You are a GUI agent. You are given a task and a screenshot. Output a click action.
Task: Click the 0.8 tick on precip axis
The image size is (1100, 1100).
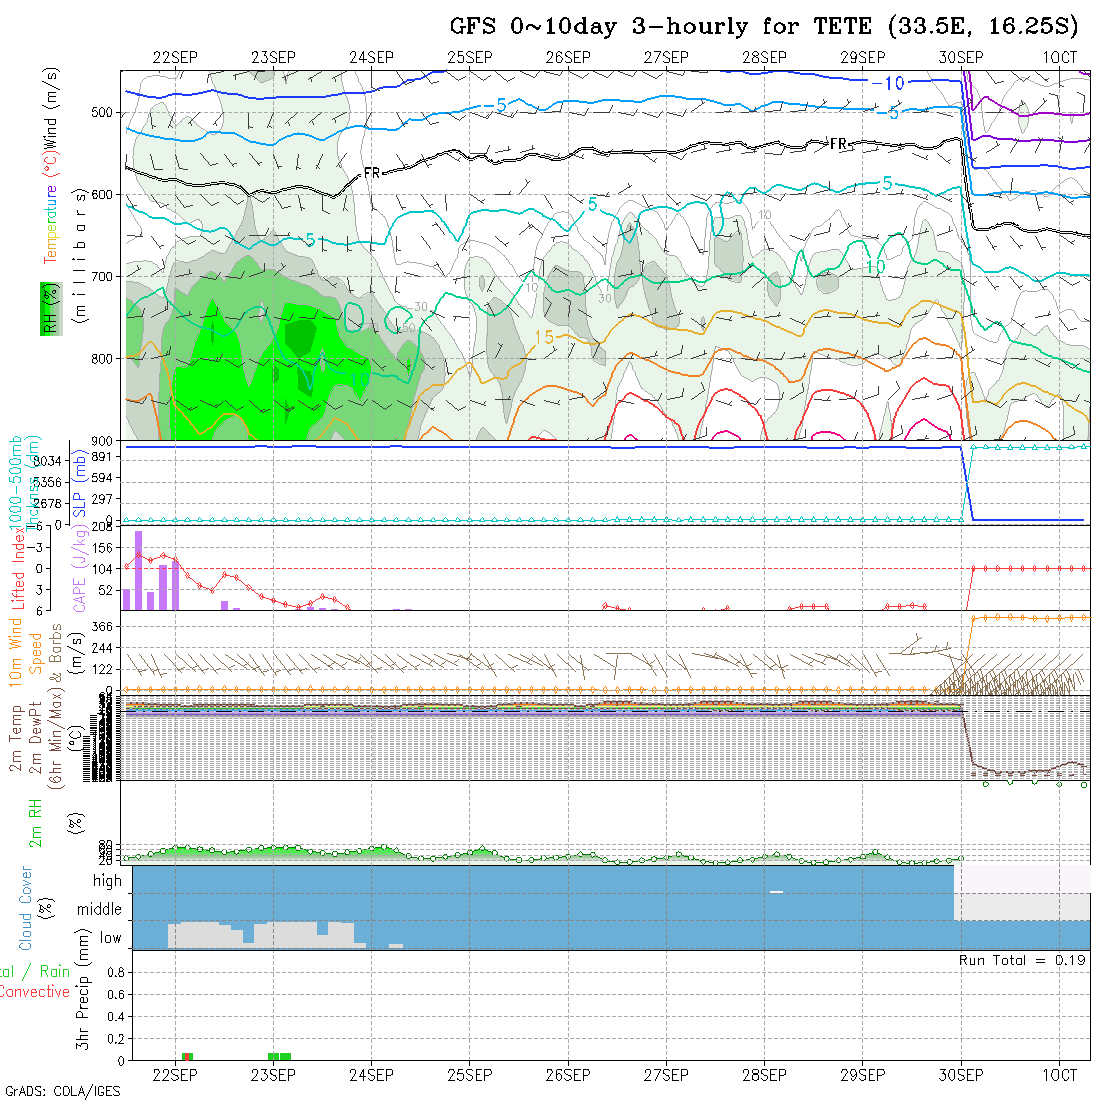[114, 972]
